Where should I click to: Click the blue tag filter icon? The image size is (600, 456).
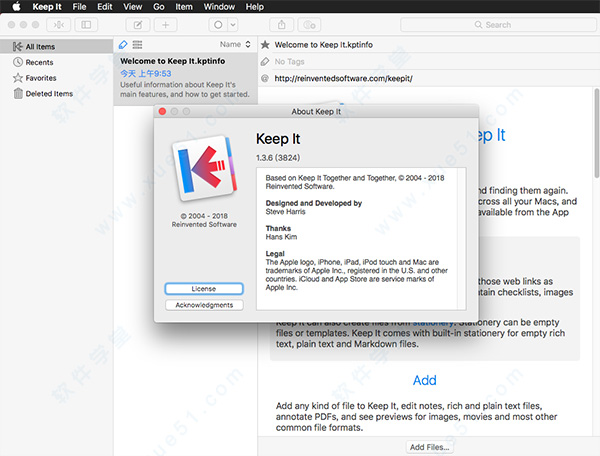point(123,45)
